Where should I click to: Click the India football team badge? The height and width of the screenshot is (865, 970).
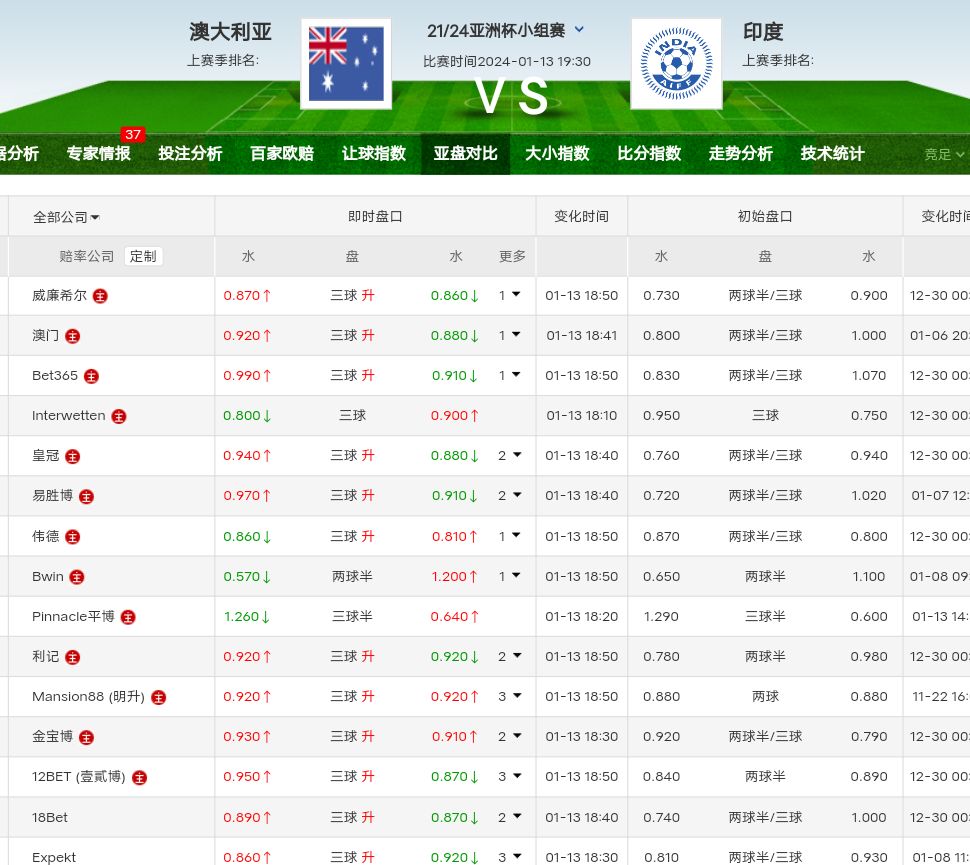[676, 64]
